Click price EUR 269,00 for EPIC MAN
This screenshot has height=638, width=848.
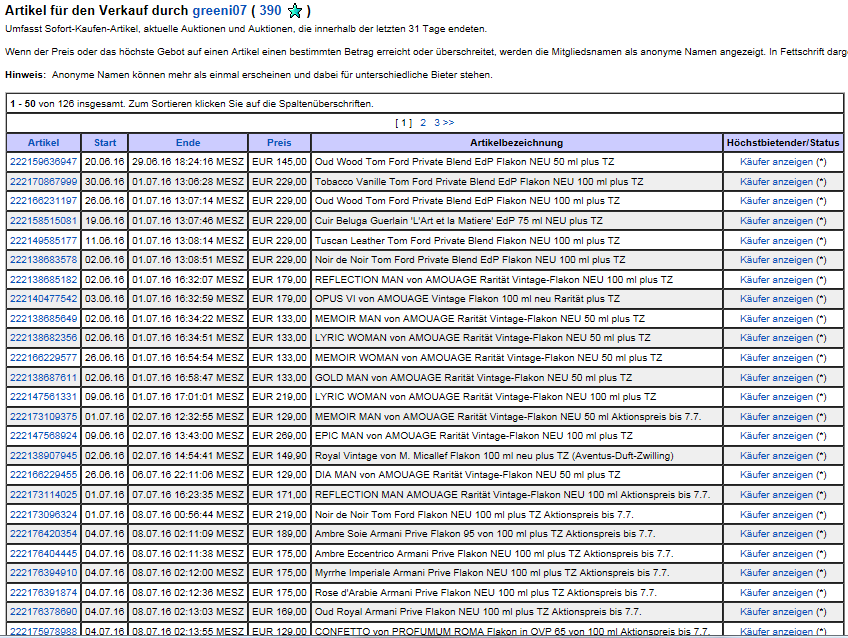pos(279,435)
